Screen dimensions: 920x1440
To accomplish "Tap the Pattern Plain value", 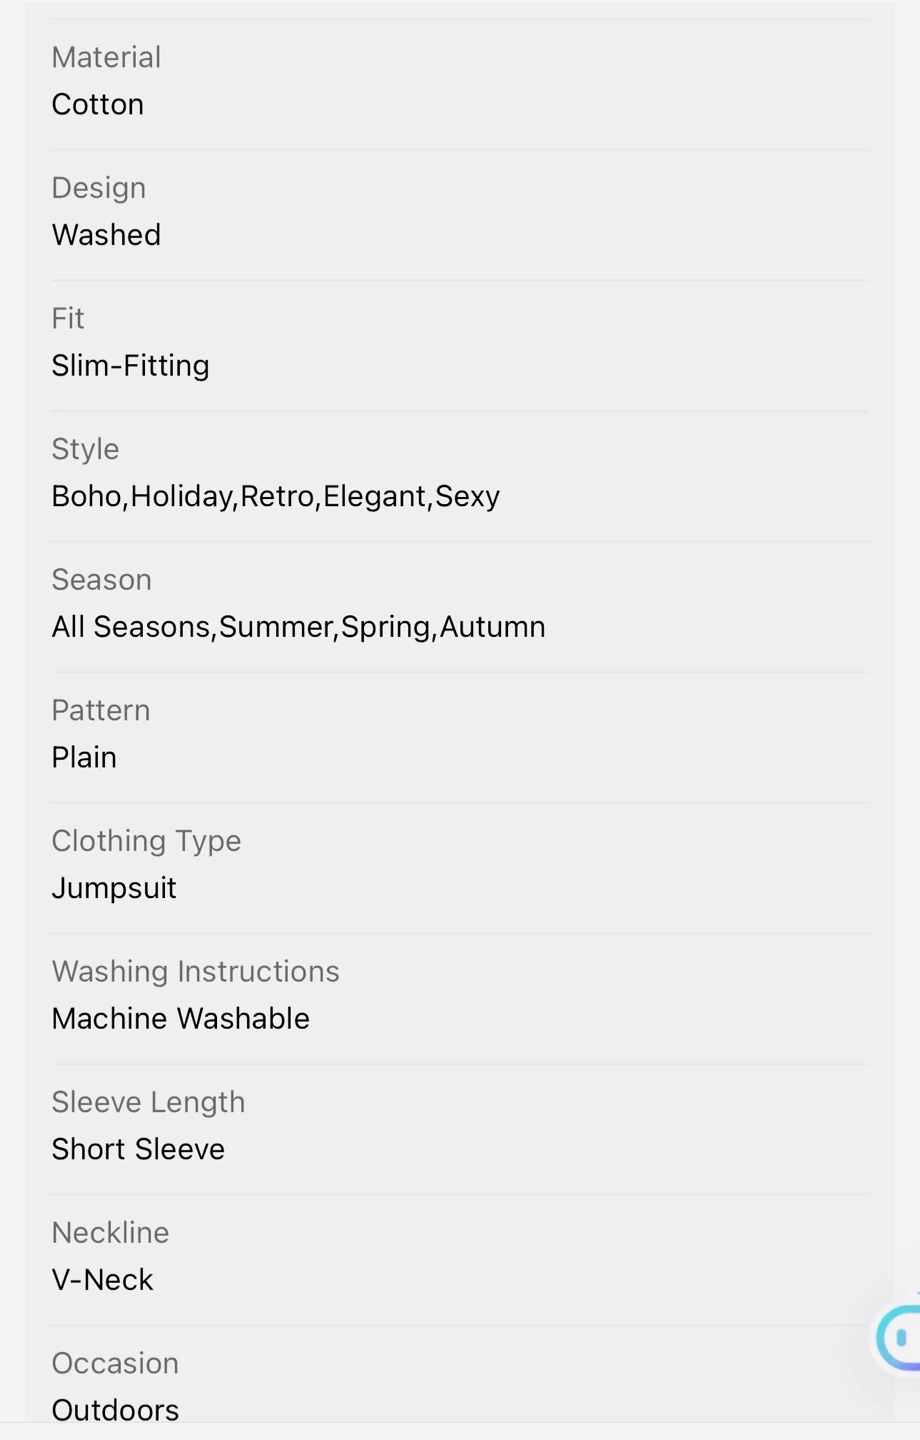I will point(84,757).
